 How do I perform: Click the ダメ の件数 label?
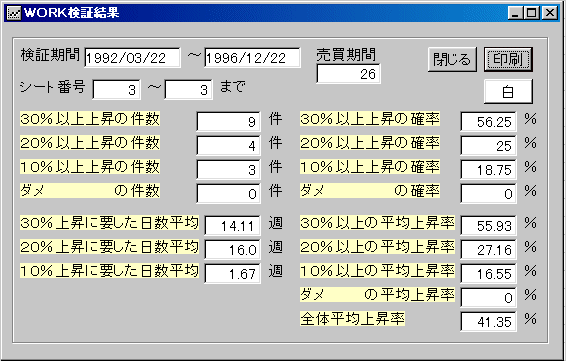pos(90,191)
